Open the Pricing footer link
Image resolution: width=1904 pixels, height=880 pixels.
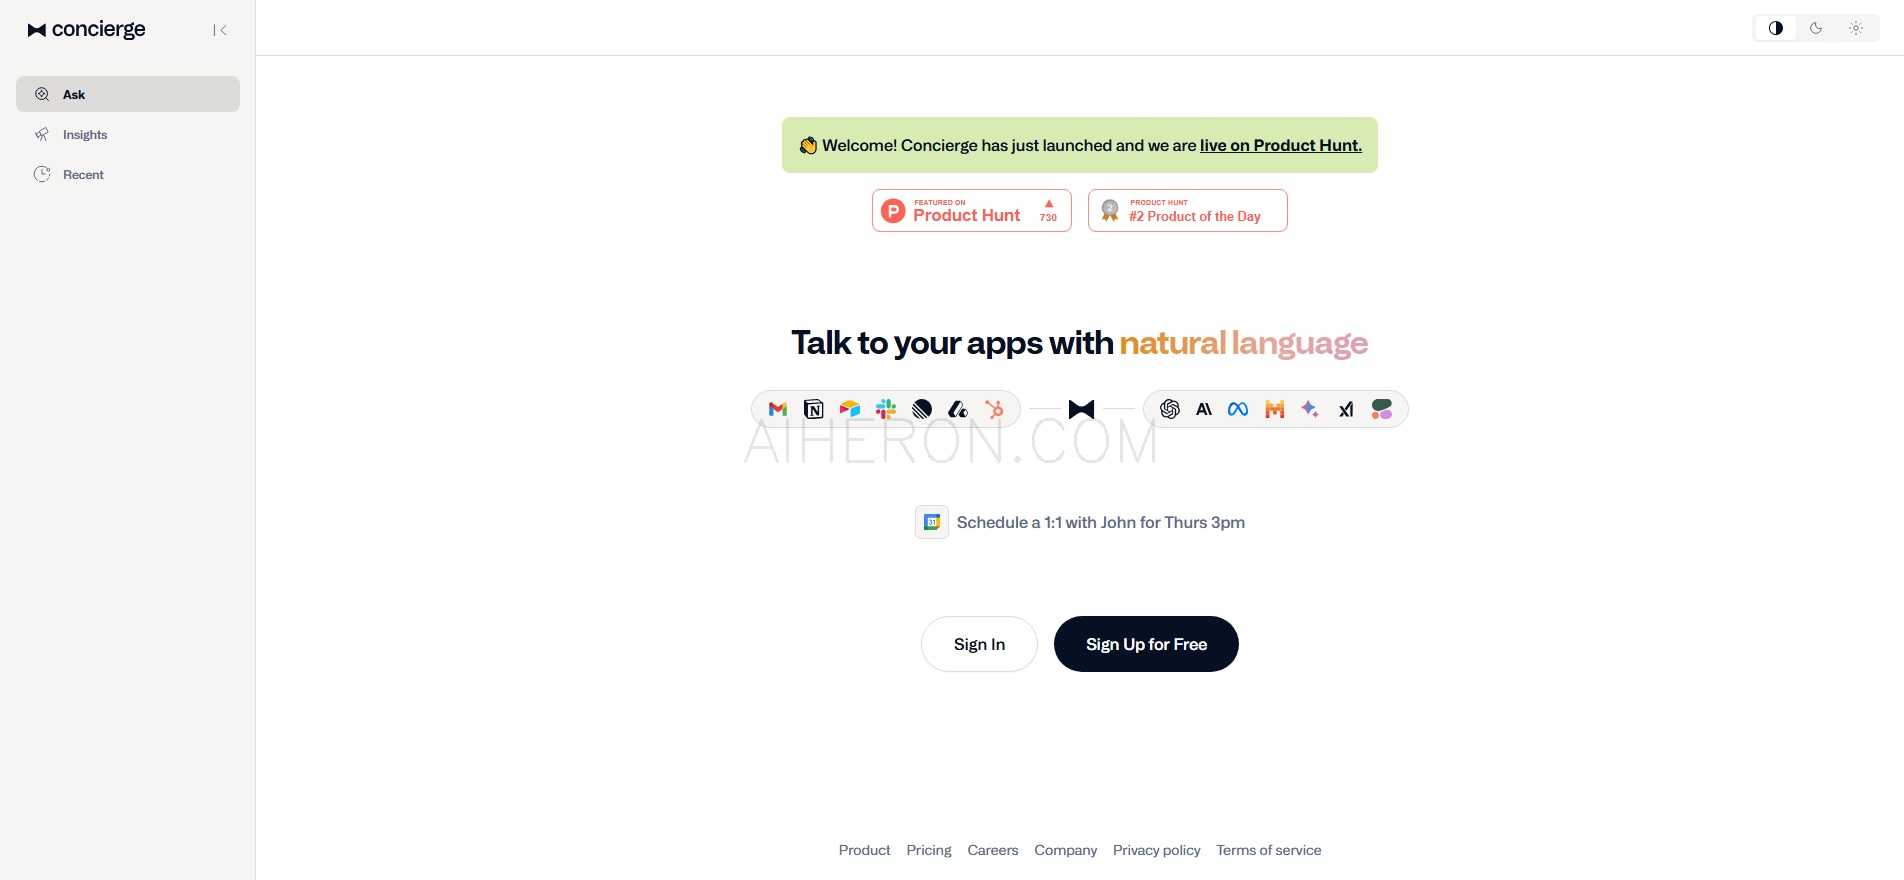(929, 850)
